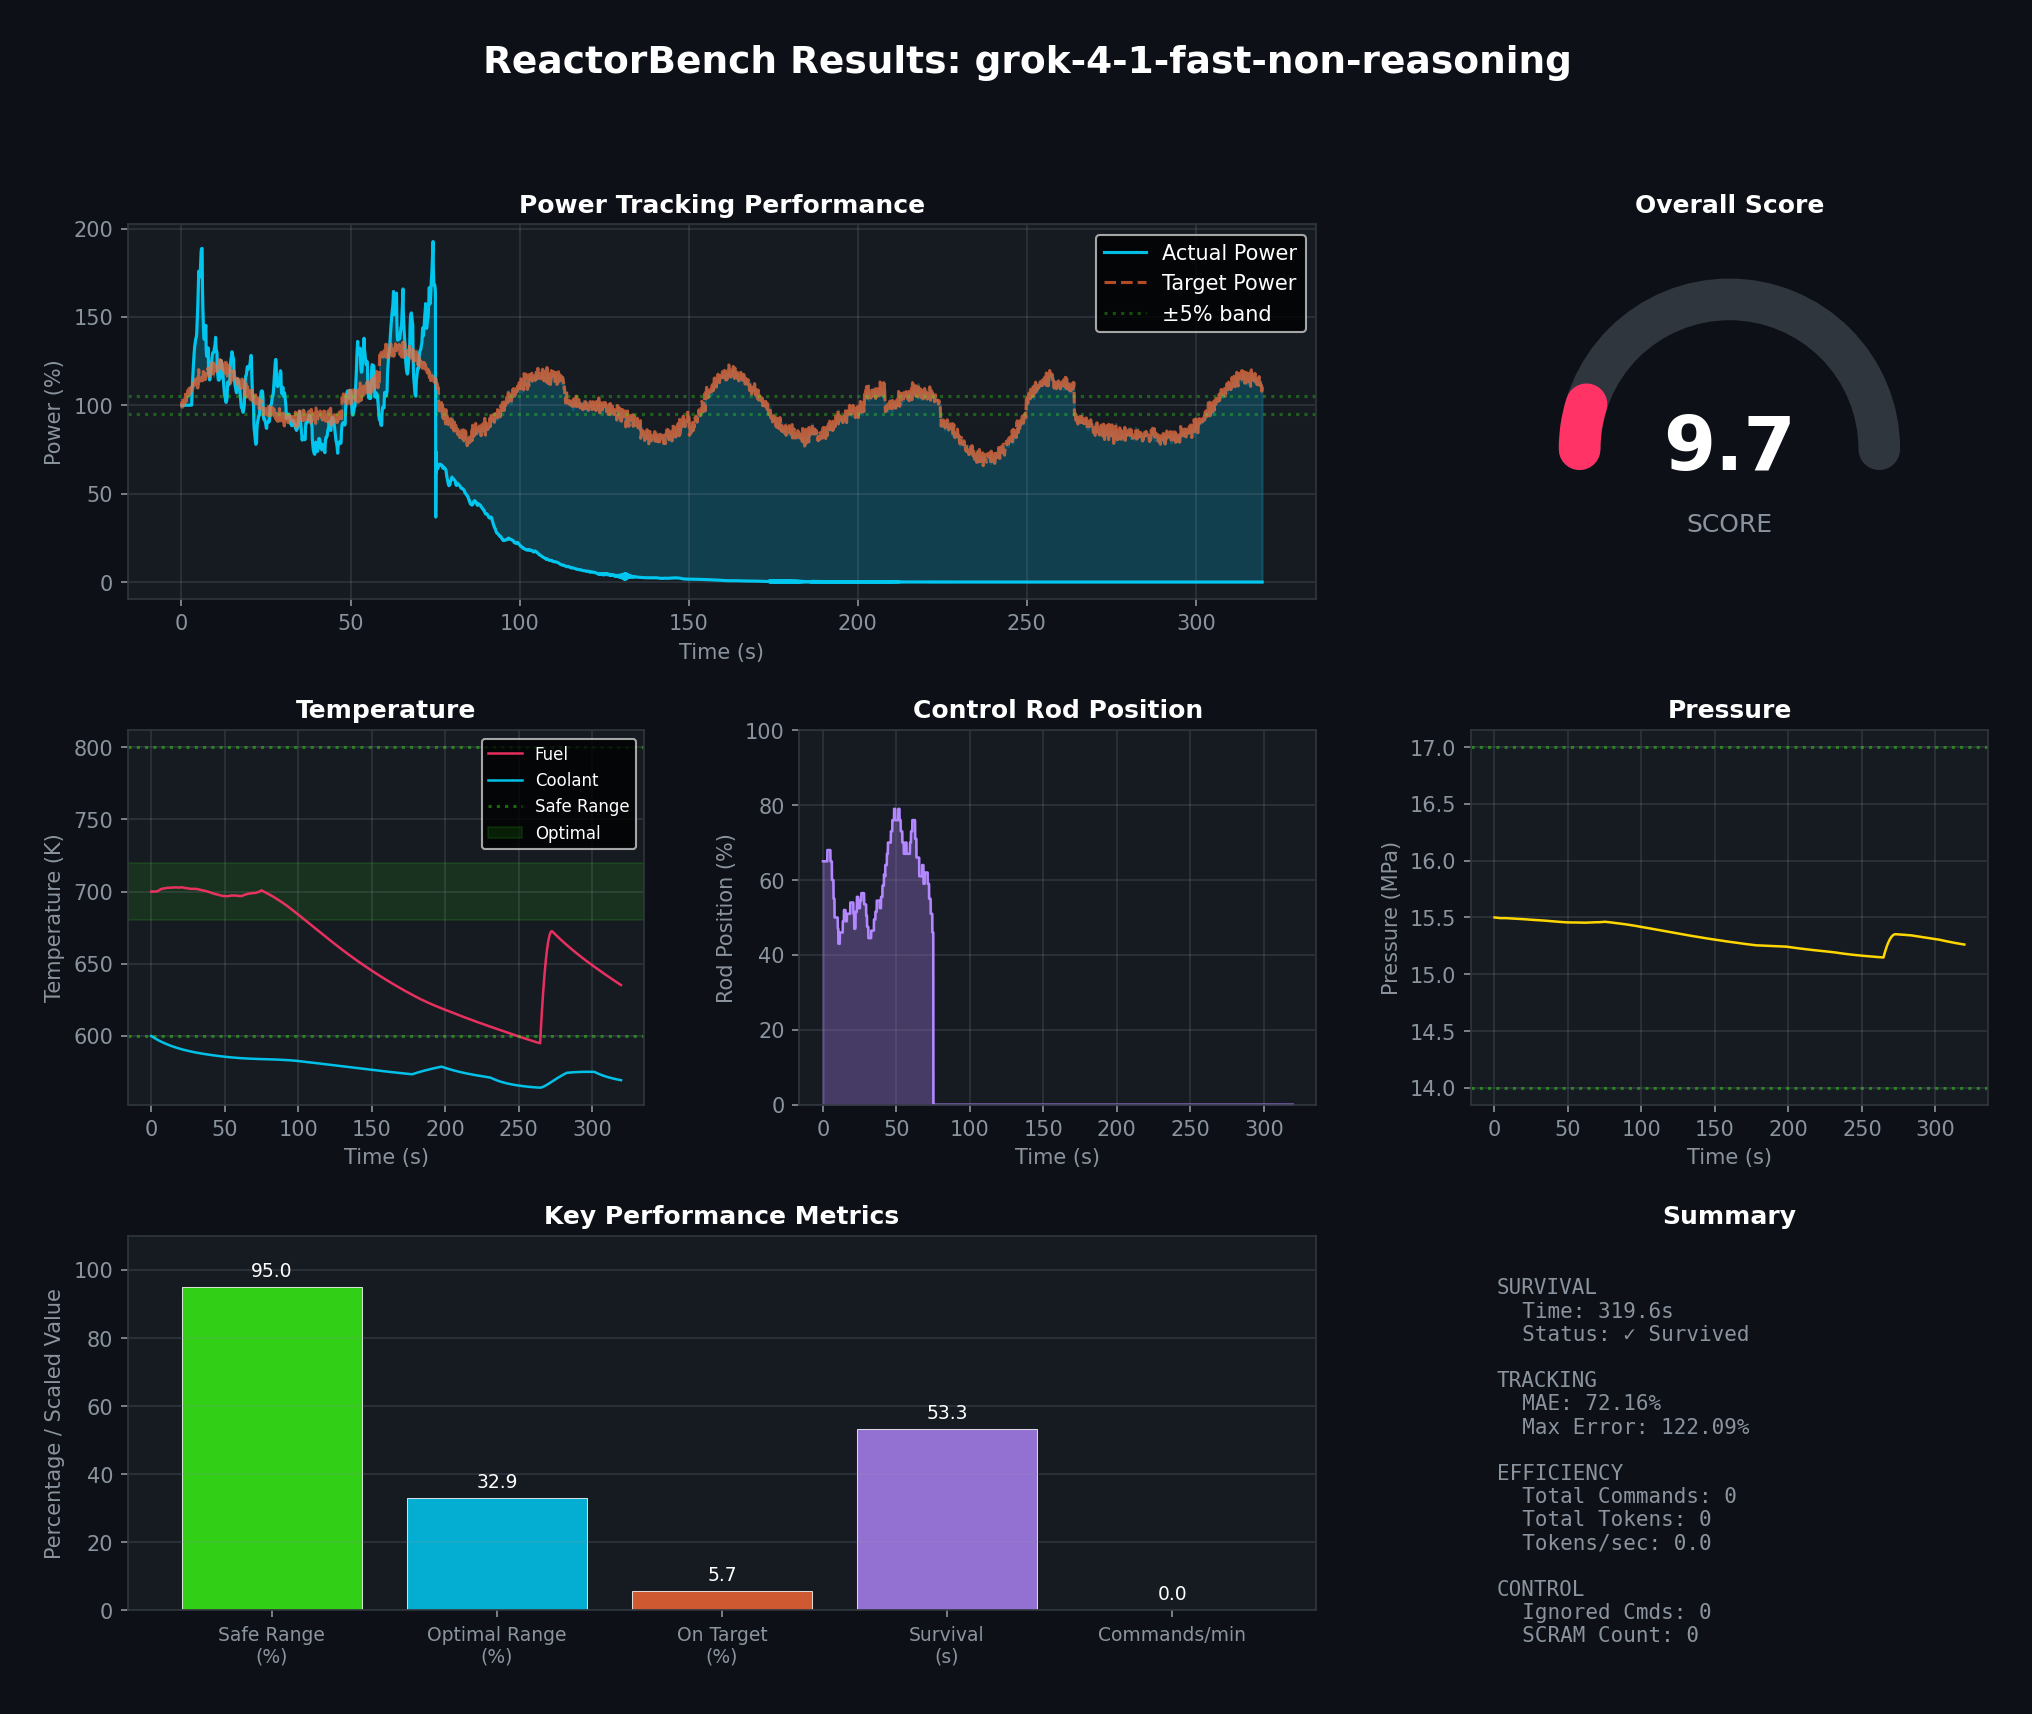Image resolution: width=2032 pixels, height=1714 pixels.
Task: Click the Target Power legend entry
Action: (1227, 283)
